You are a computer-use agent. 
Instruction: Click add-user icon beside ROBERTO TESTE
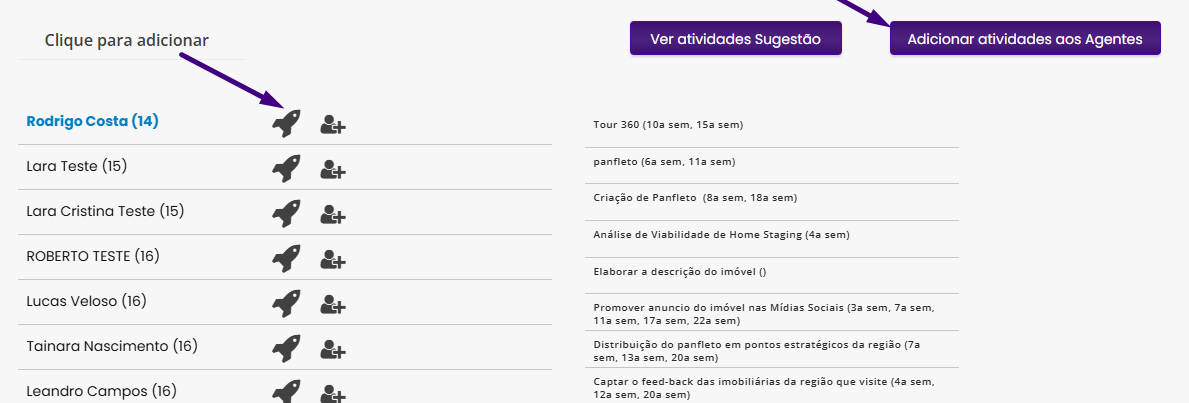point(332,260)
